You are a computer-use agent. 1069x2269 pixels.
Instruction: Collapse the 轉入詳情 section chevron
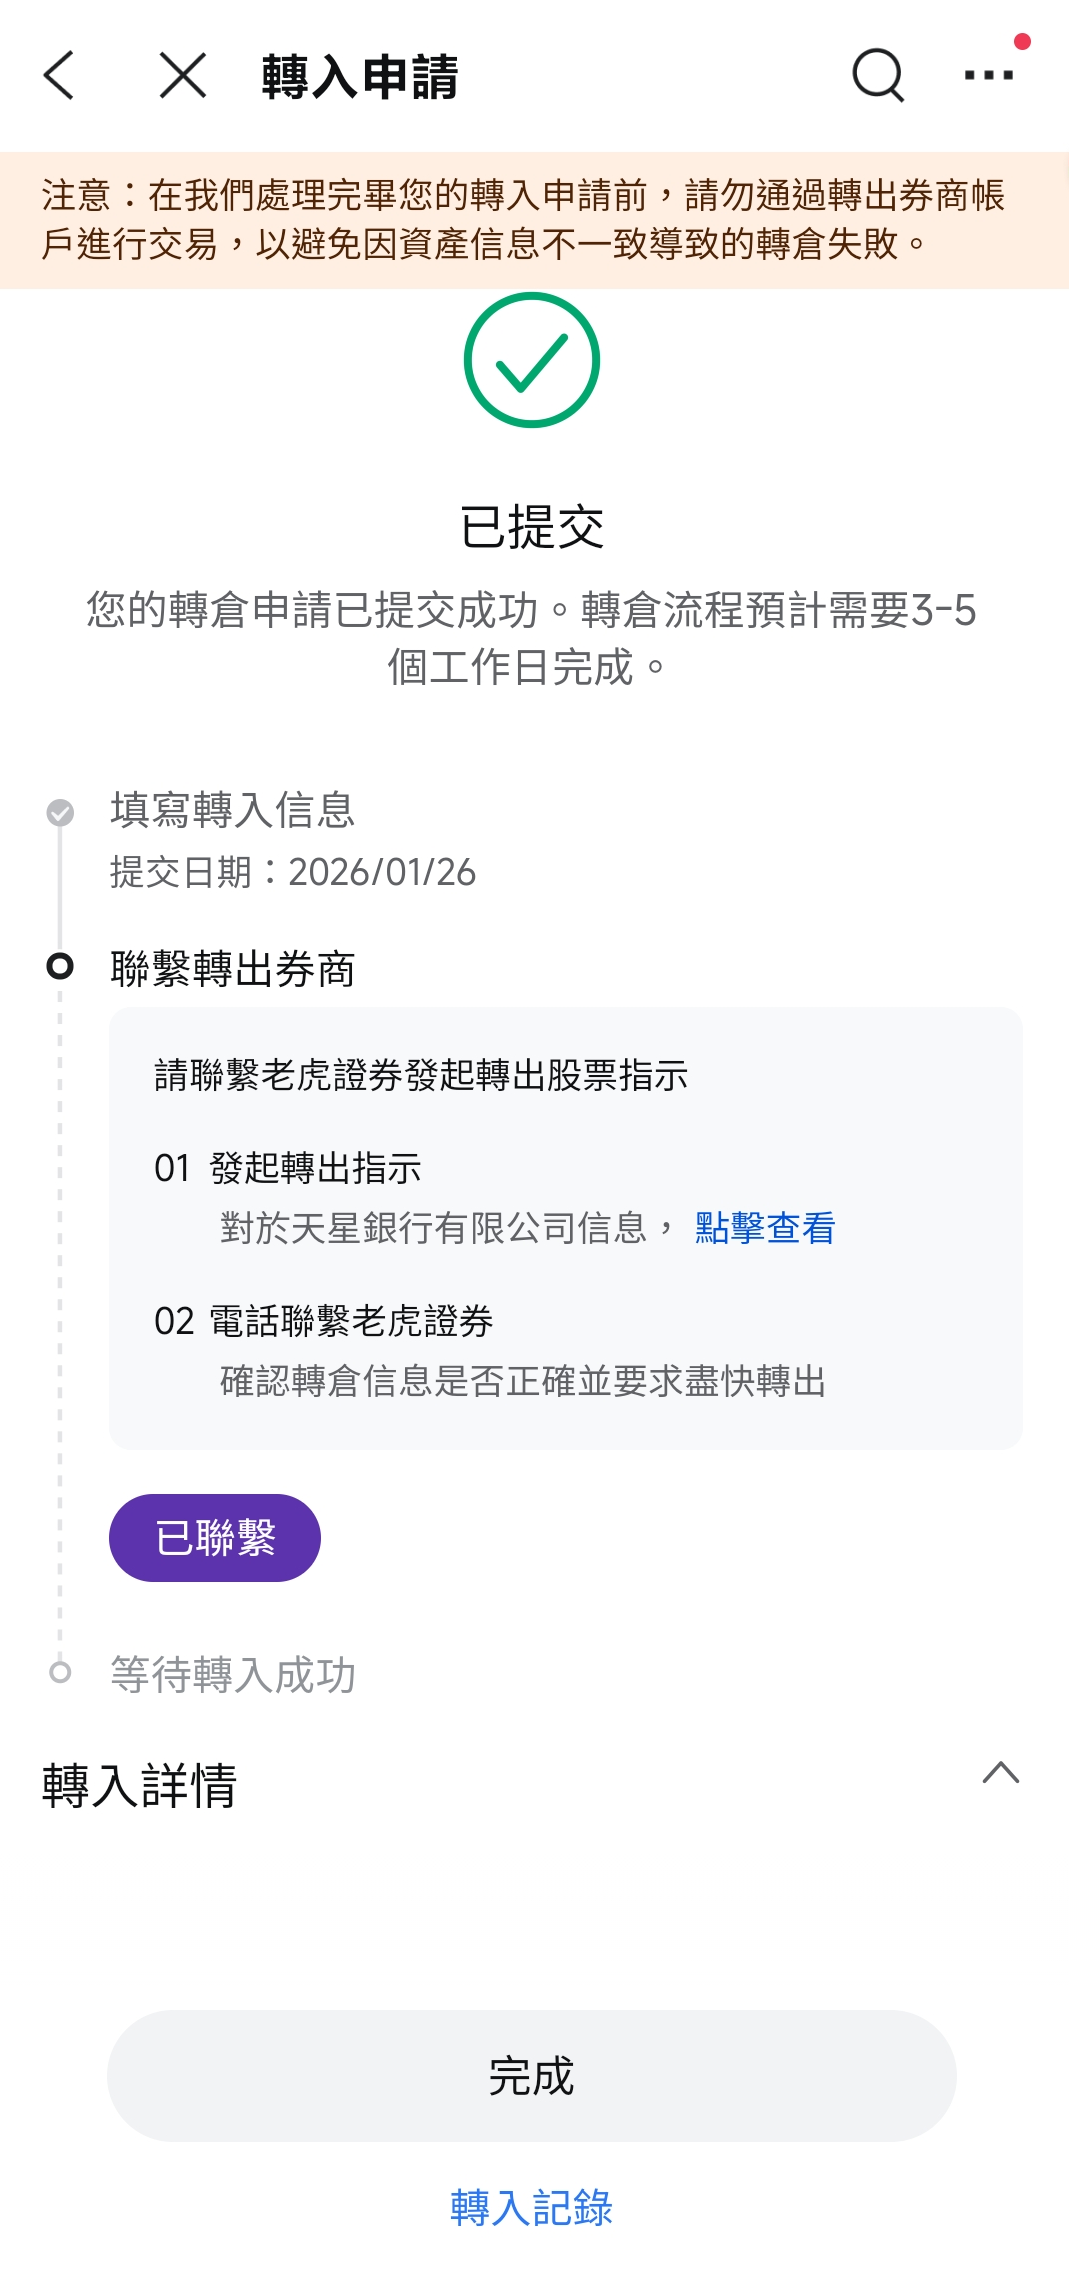coord(1000,1773)
